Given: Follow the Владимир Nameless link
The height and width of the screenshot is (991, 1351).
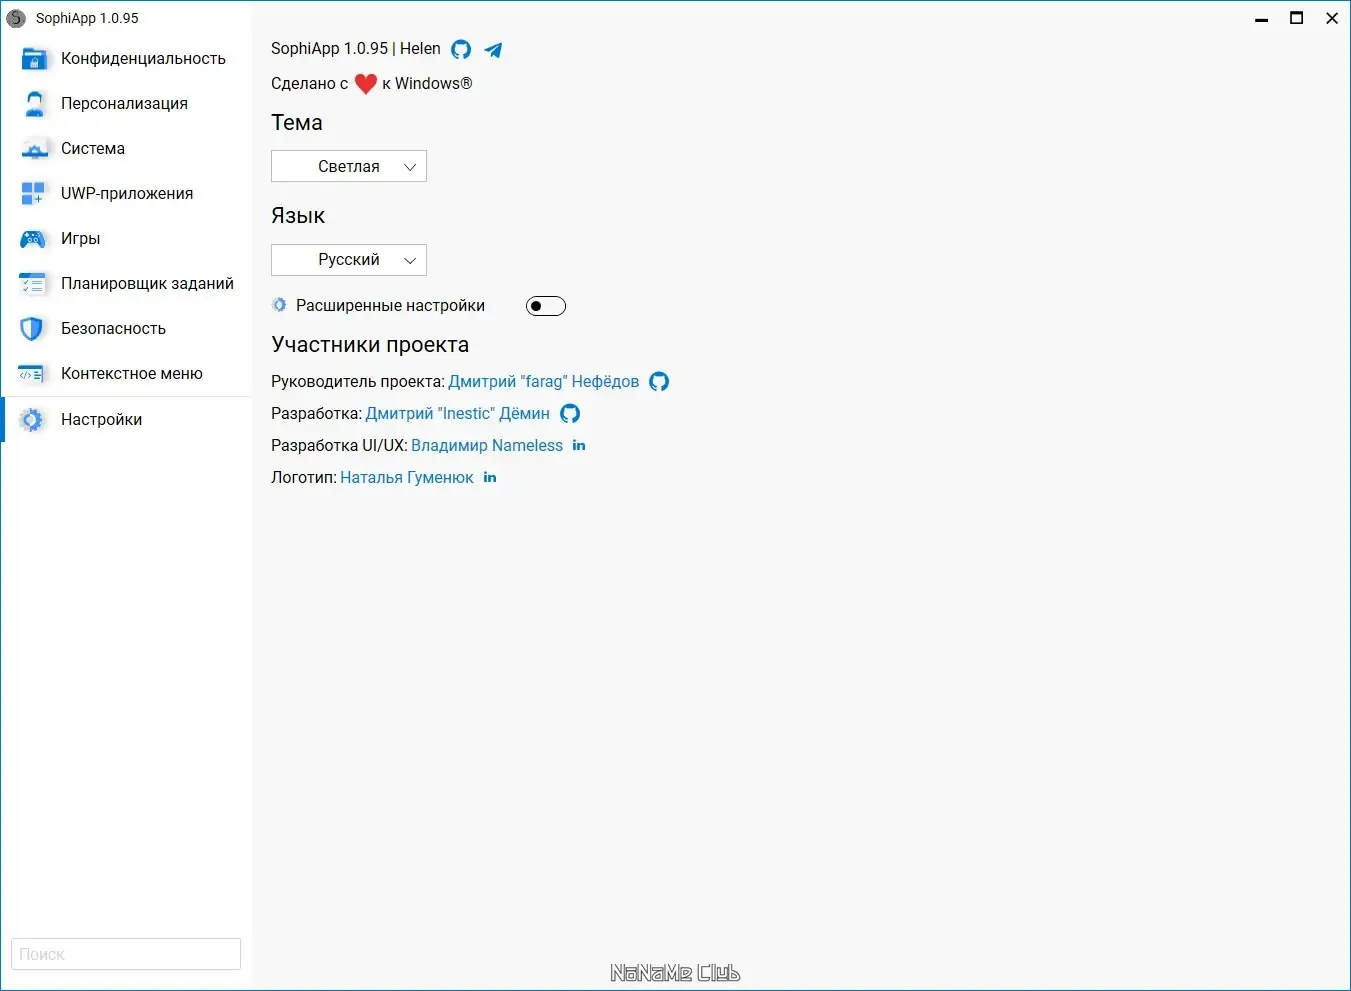Looking at the screenshot, I should point(487,446).
